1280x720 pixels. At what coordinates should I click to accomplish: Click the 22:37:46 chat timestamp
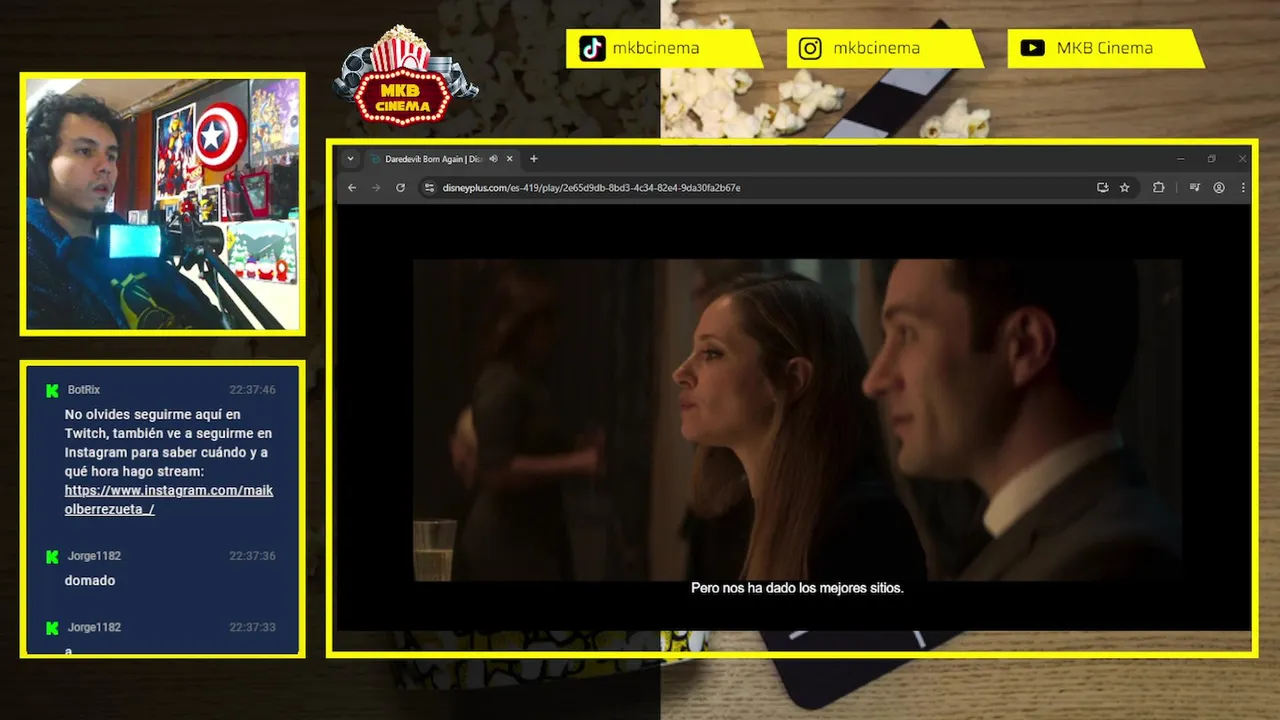[x=252, y=390]
